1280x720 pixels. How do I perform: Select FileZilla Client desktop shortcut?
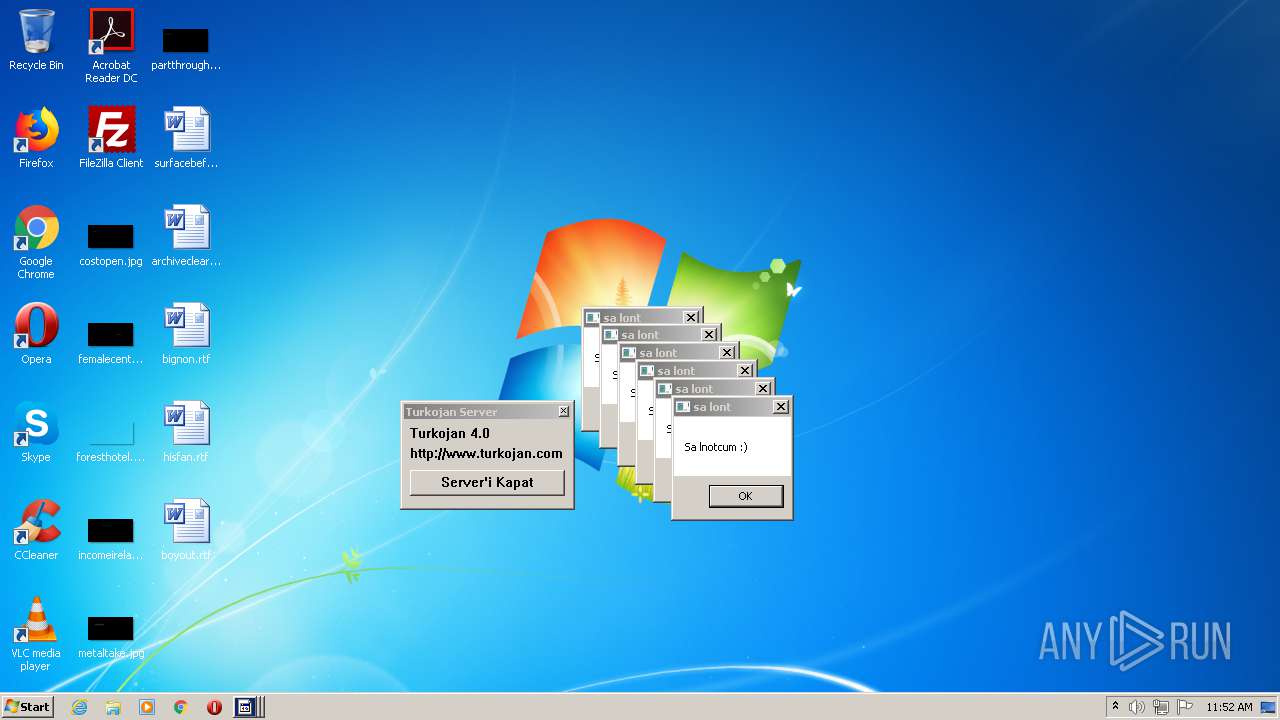(x=111, y=138)
